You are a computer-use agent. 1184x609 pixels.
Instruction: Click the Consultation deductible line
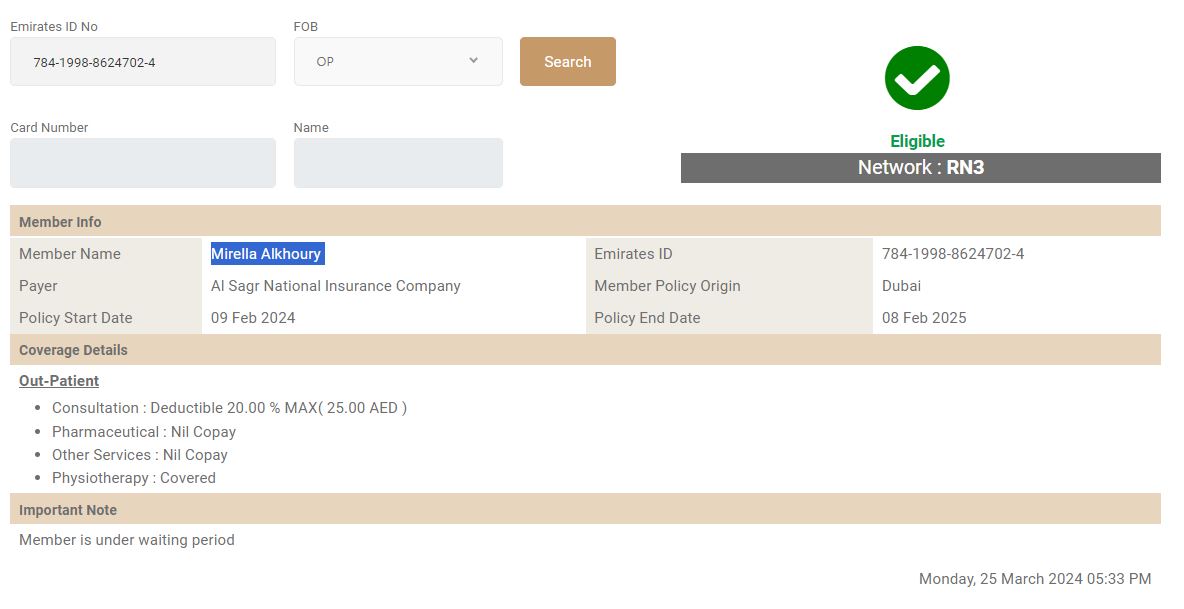tap(229, 408)
